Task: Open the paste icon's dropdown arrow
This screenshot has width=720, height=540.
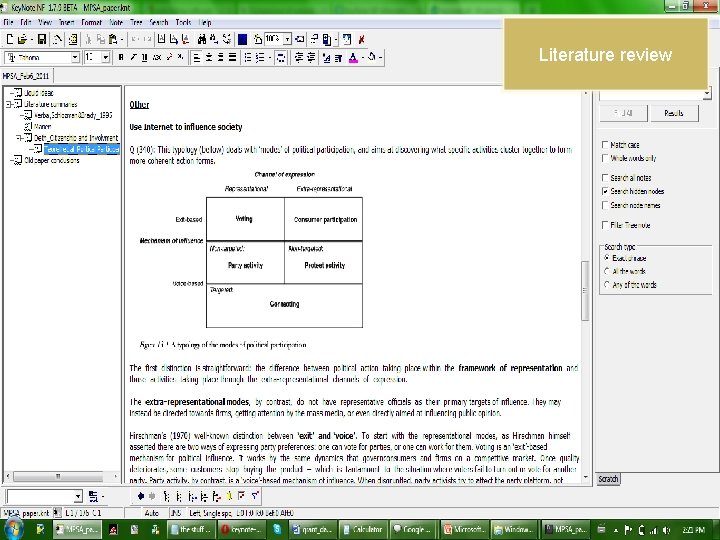Action: pos(122,39)
